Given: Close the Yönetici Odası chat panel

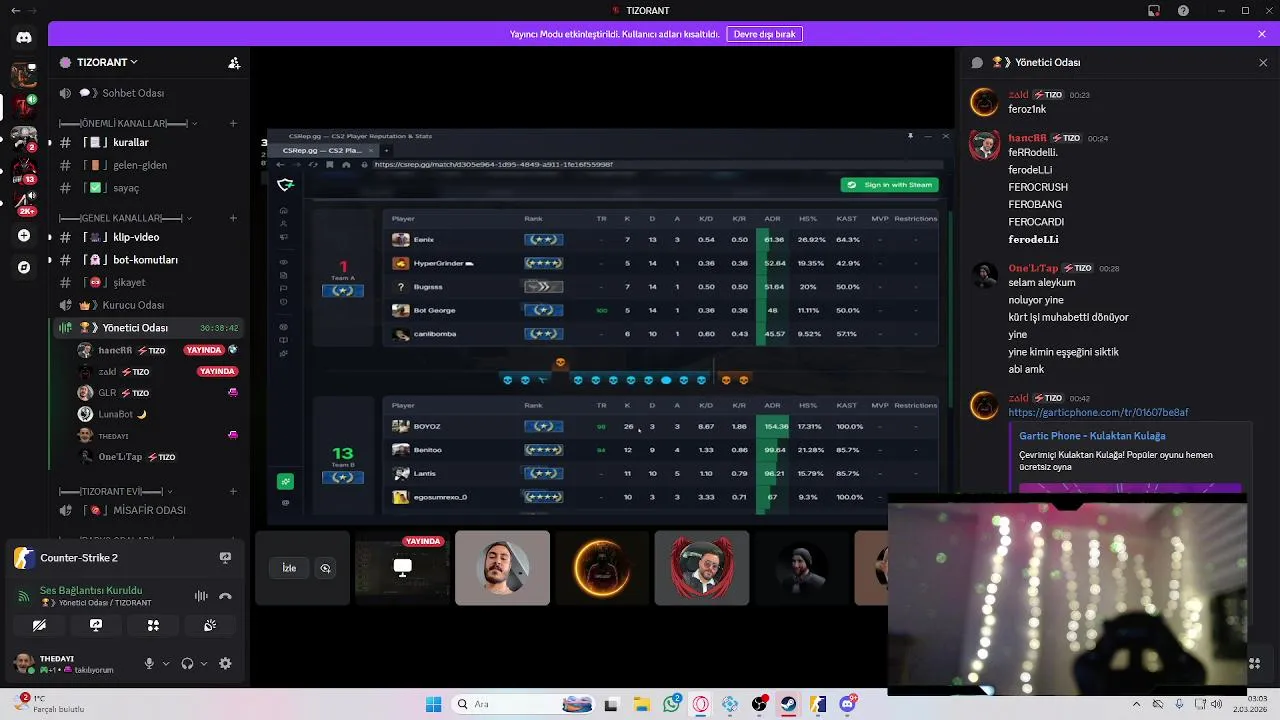Looking at the screenshot, I should 1263,62.
